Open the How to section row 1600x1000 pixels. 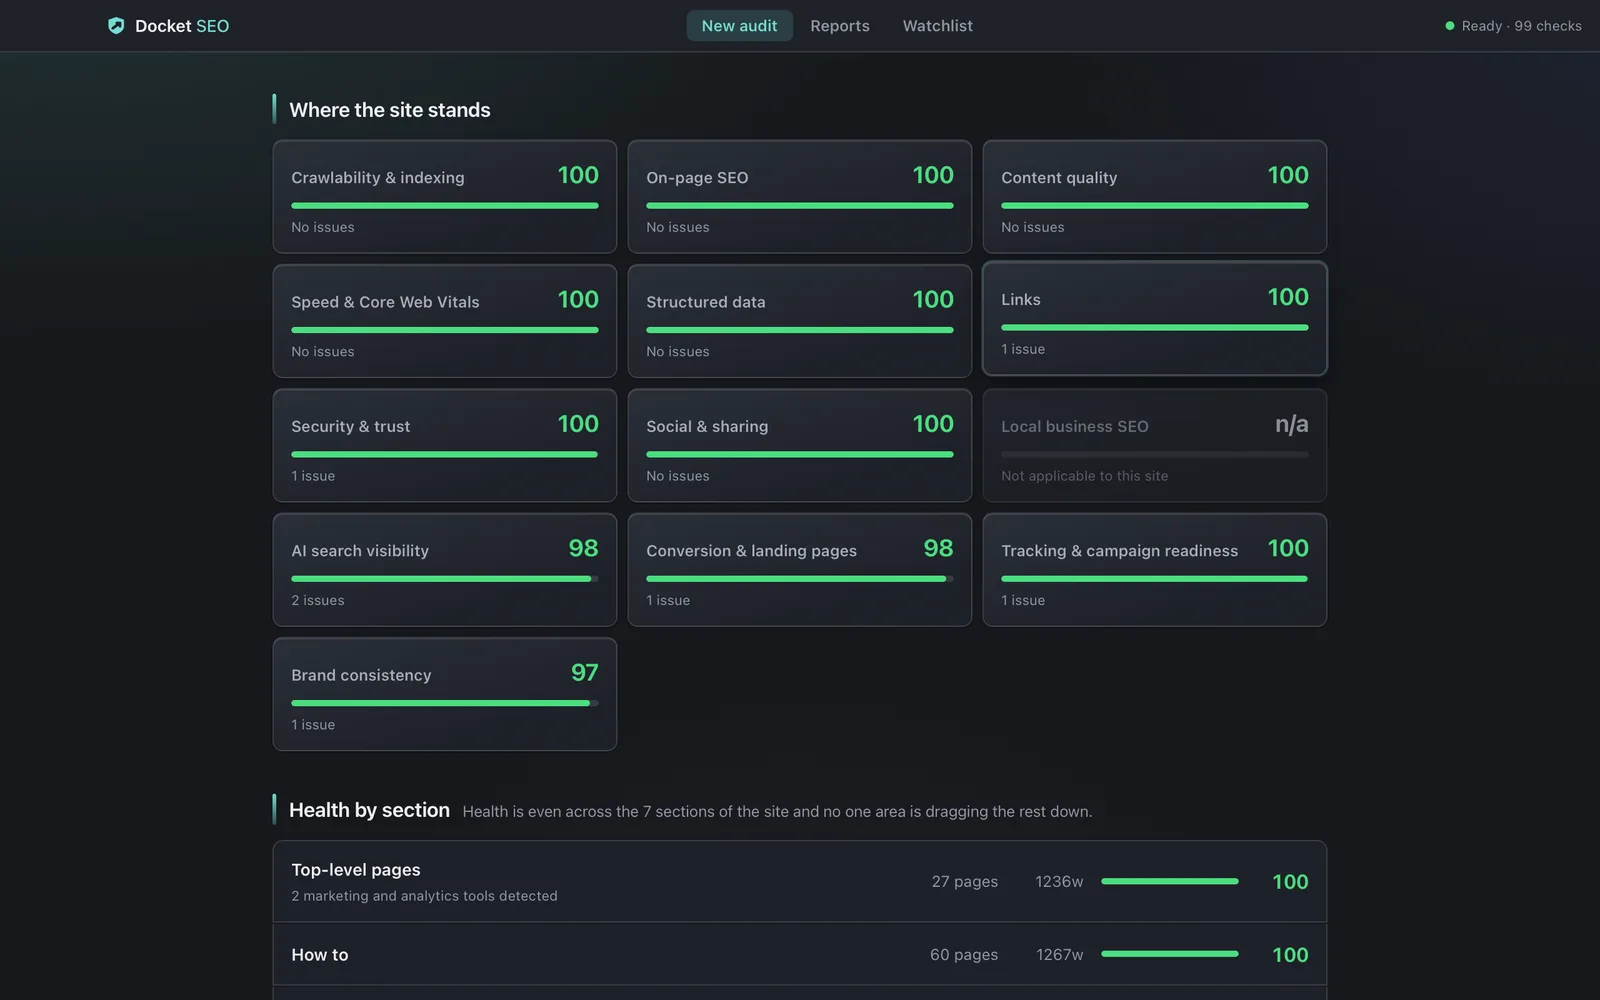coord(800,955)
